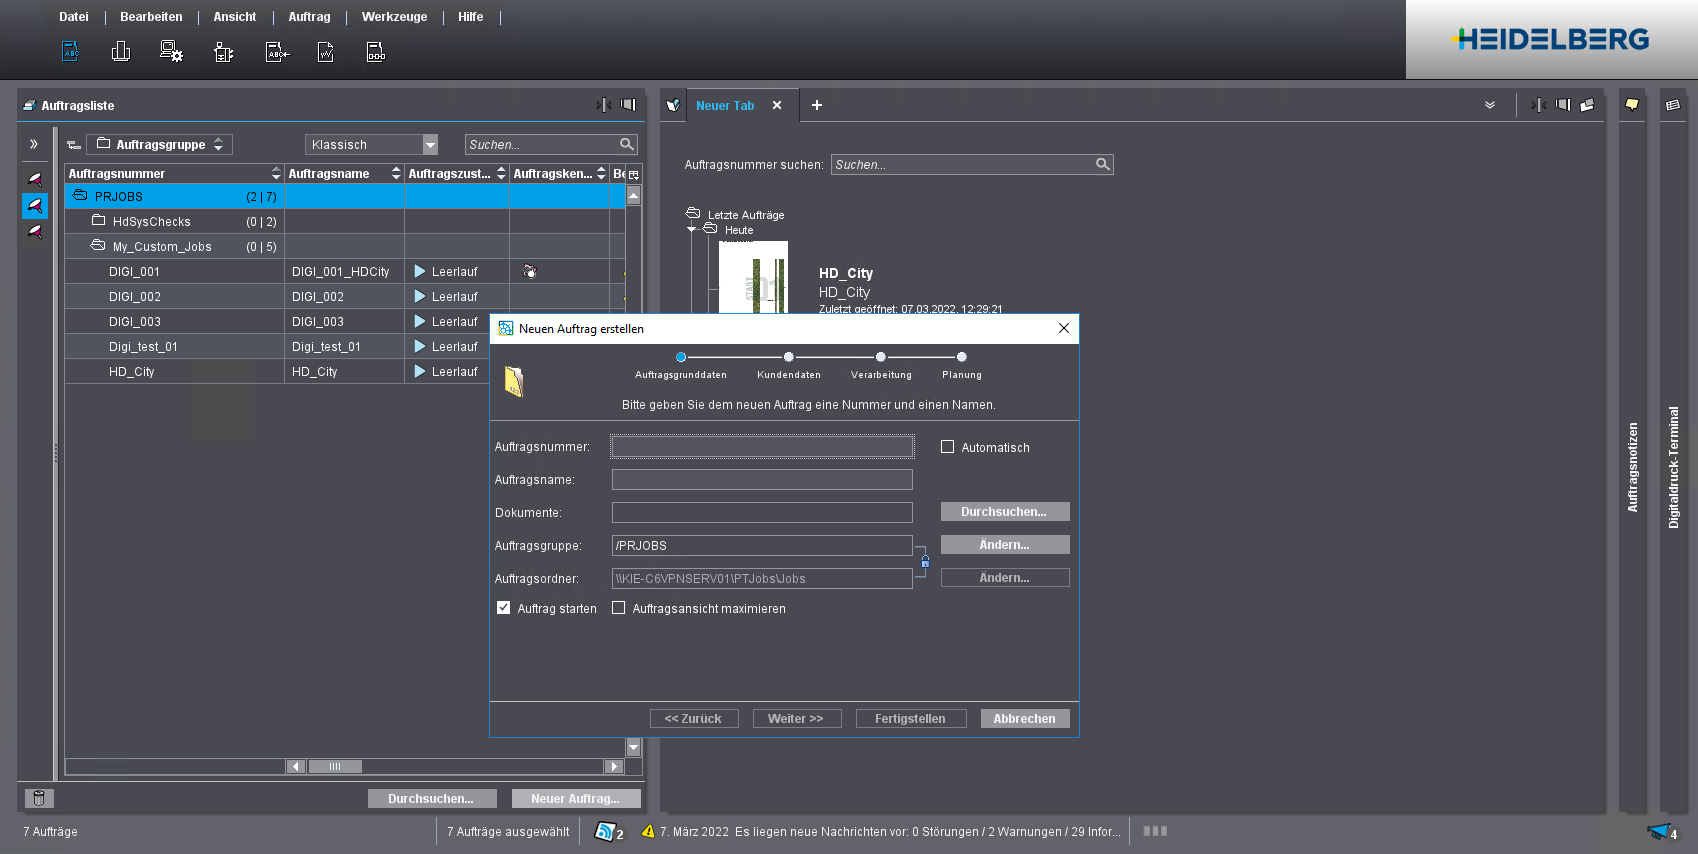Open the Auftragsgruppe grouping selector
The height and width of the screenshot is (854, 1698).
pyautogui.click(x=160, y=144)
